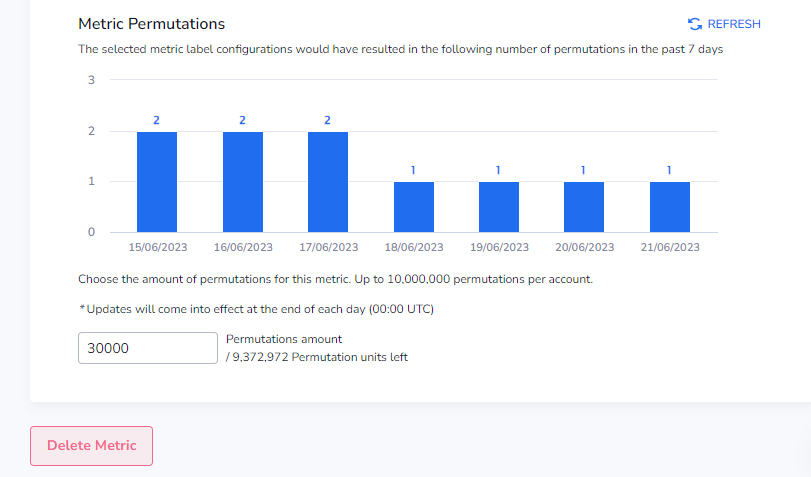Screen dimensions: 811x477
Task: Click the Delete Metric button
Action: 92,446
